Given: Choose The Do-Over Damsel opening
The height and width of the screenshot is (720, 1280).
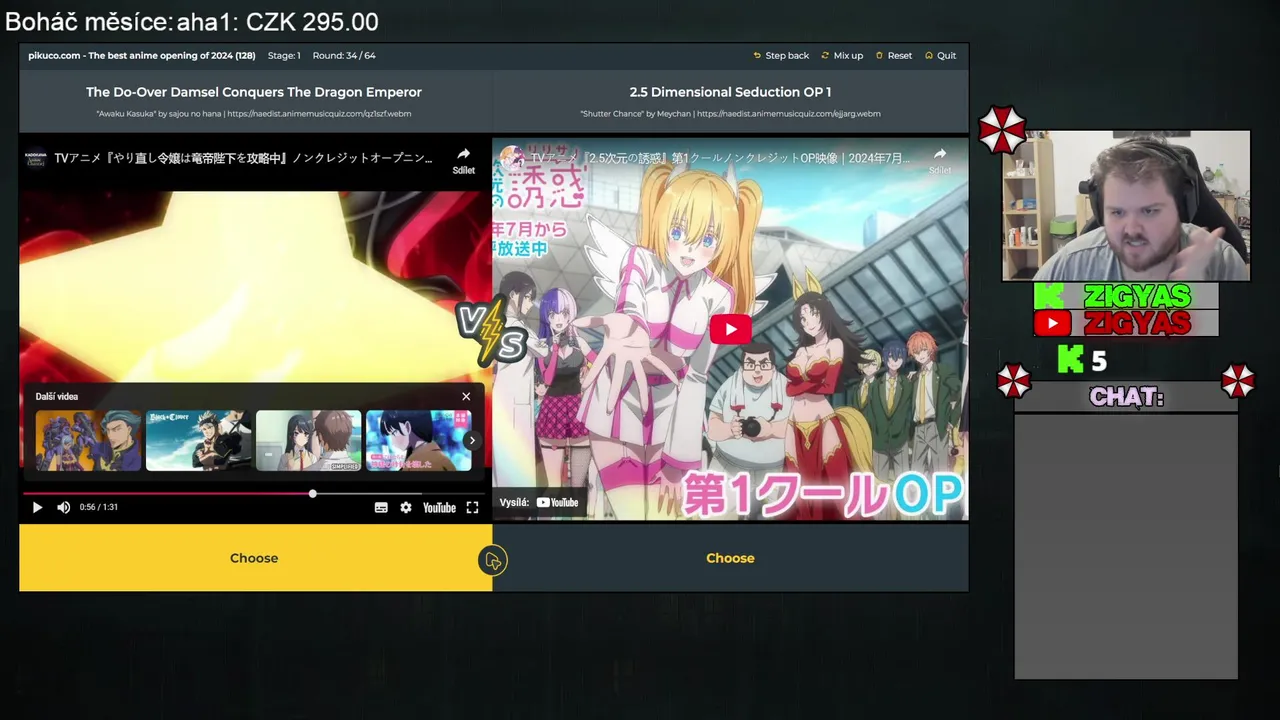Looking at the screenshot, I should pyautogui.click(x=254, y=558).
